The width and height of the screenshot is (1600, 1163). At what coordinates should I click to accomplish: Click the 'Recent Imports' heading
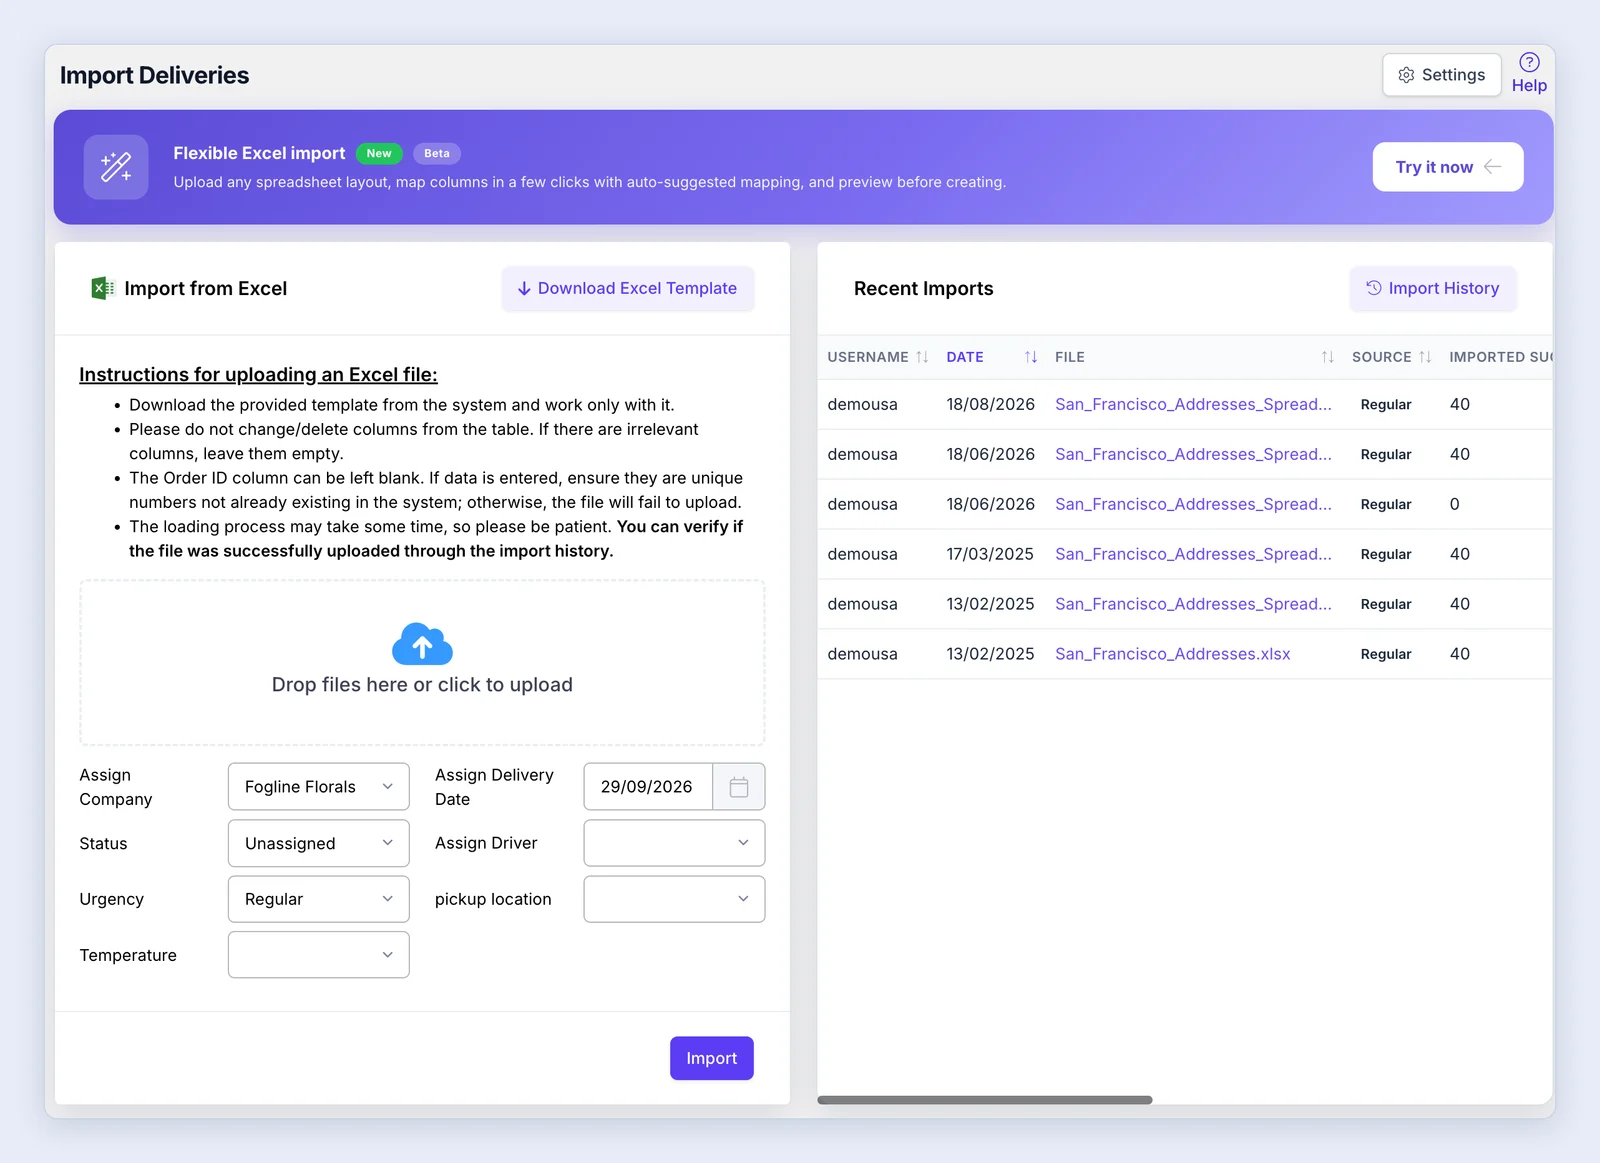[923, 289]
